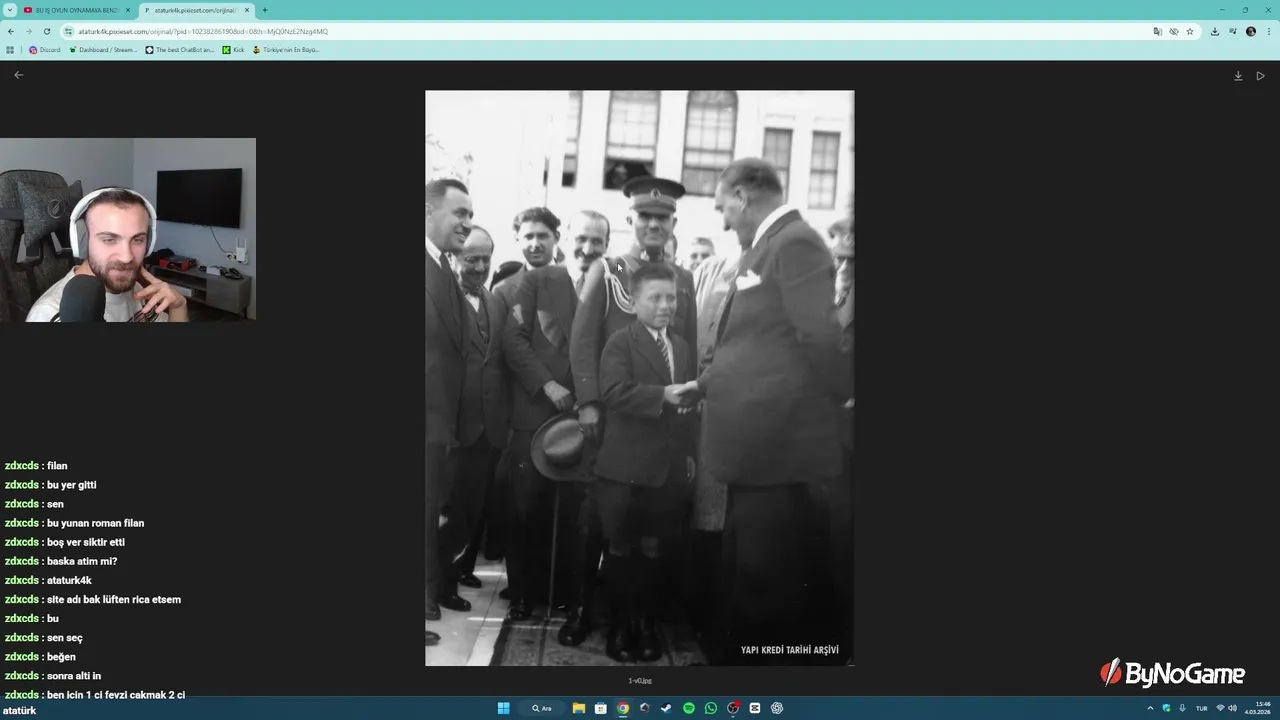This screenshot has height=720, width=1280.
Task: Click the Chrome icon in the taskbar
Action: [622, 708]
